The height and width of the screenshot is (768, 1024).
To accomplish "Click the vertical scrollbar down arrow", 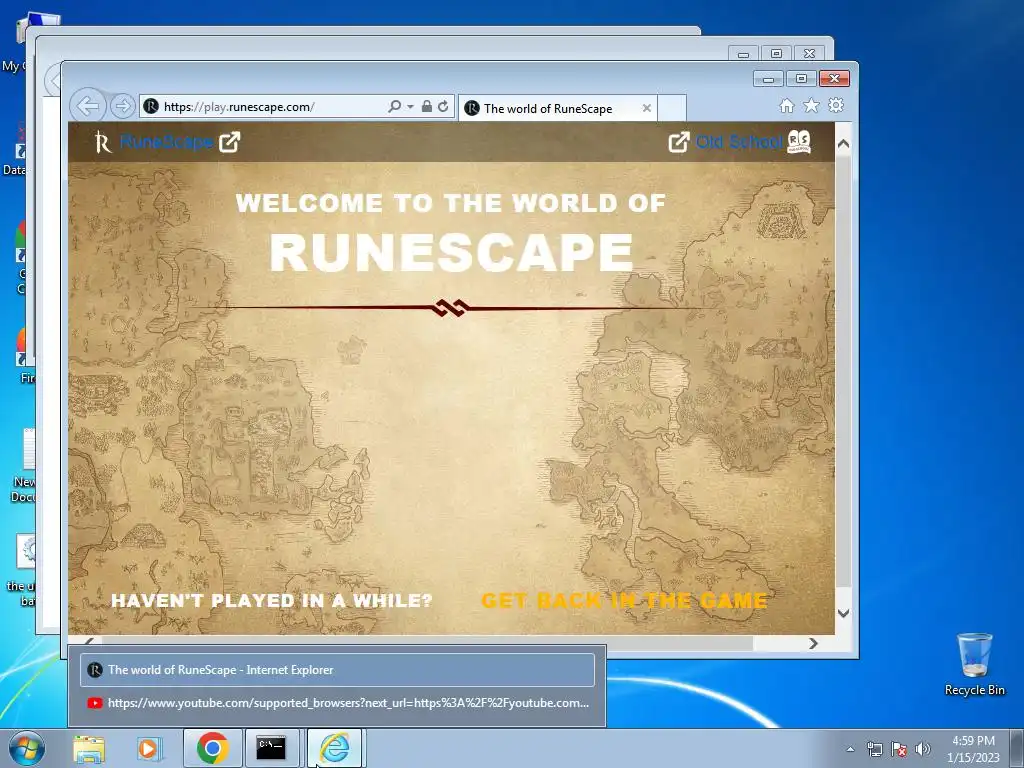I will pos(843,613).
